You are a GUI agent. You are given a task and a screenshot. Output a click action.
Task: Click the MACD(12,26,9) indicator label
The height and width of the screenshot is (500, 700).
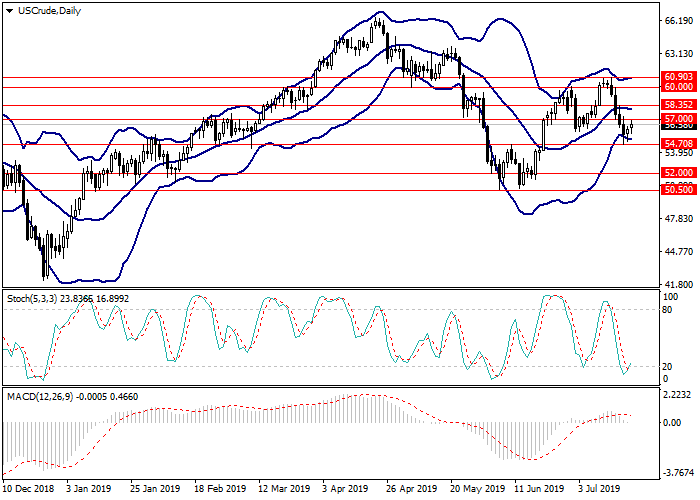pos(38,396)
